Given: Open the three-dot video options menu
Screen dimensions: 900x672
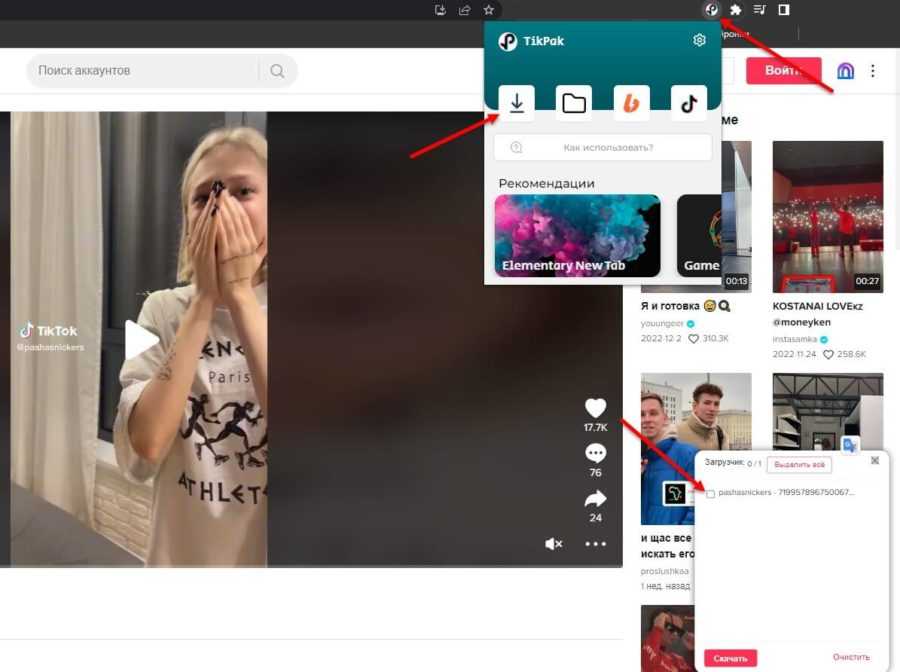Looking at the screenshot, I should (596, 544).
